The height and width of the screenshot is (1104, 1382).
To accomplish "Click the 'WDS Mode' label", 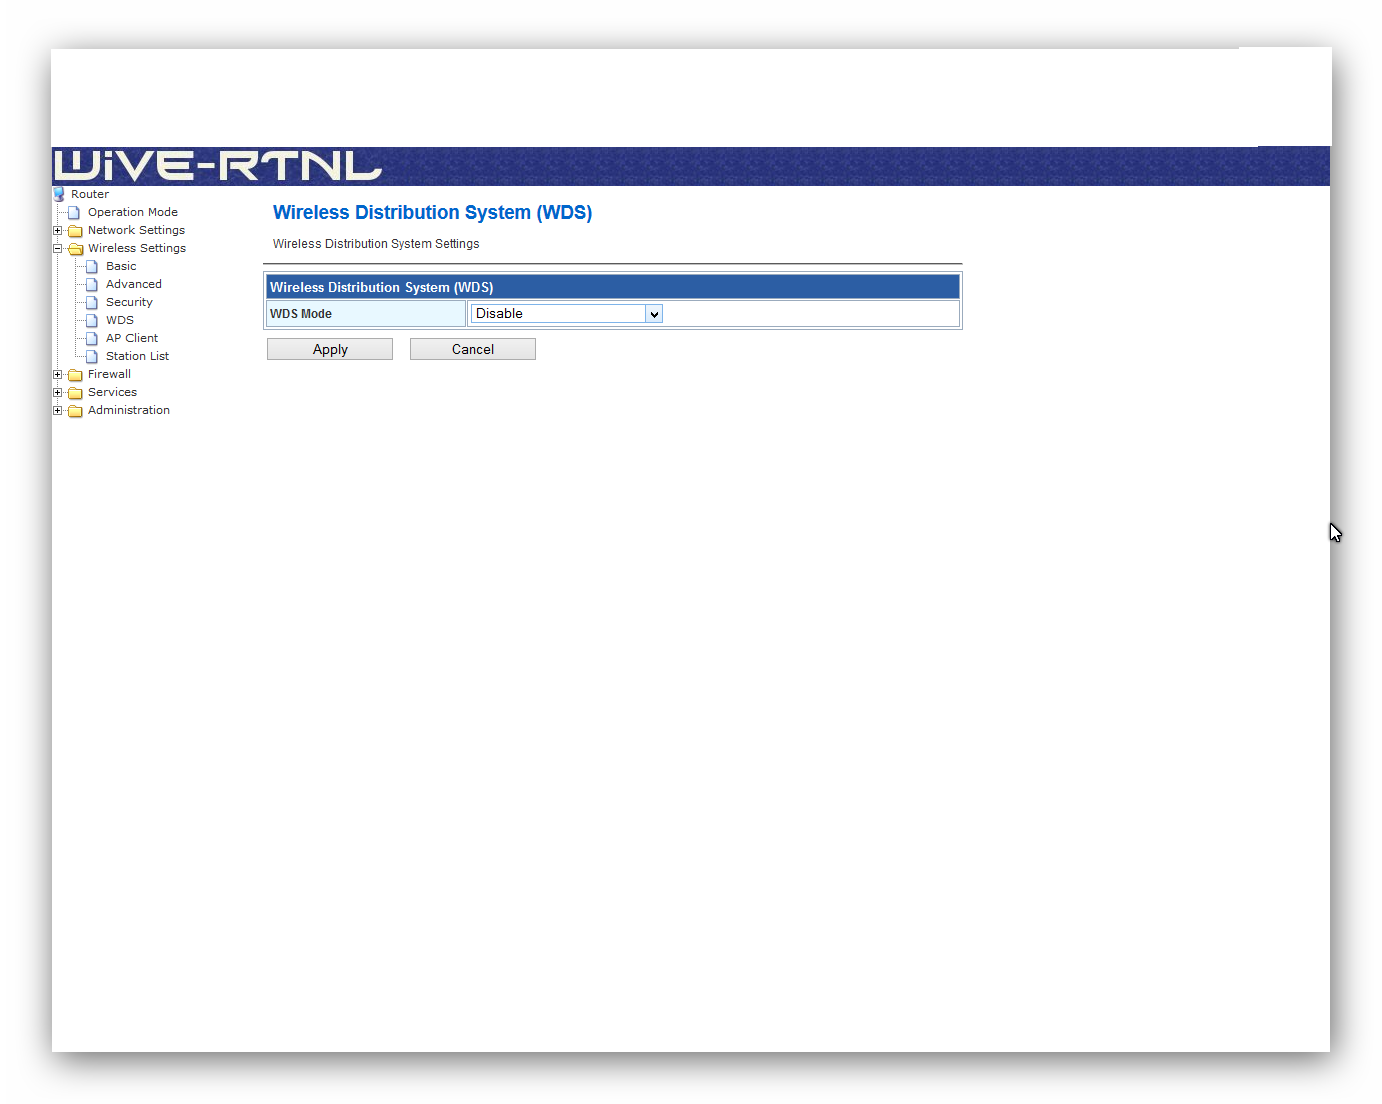I will click(x=301, y=314).
